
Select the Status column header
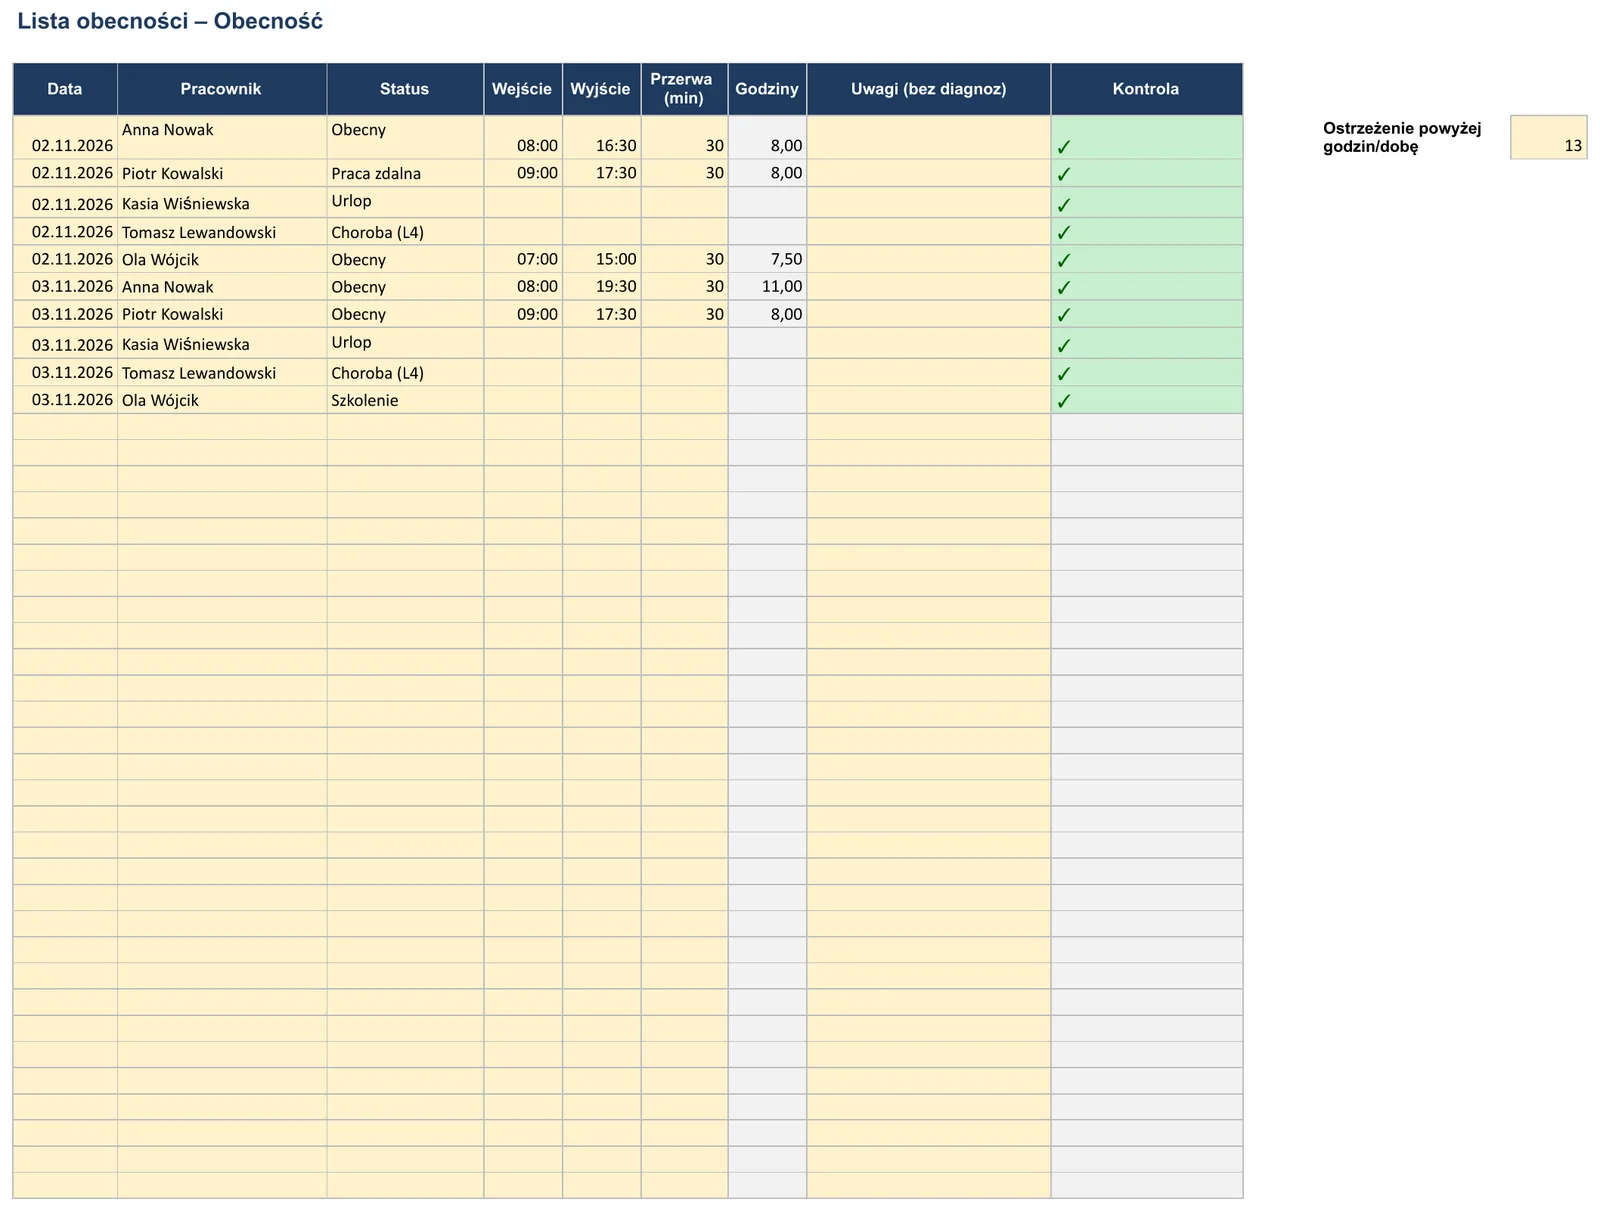coord(404,89)
